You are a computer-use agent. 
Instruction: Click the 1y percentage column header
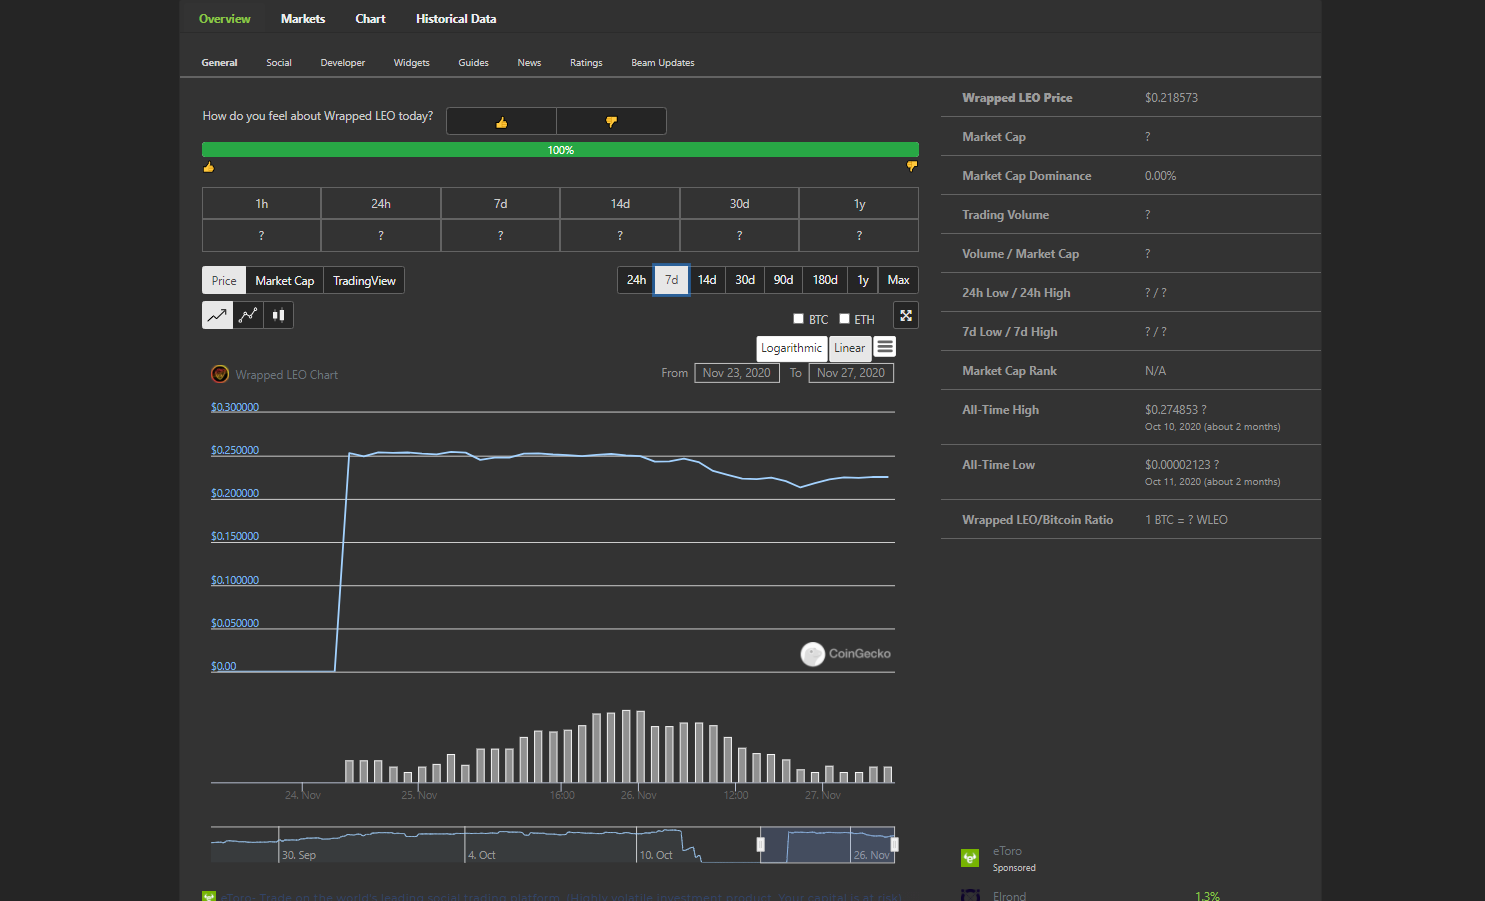coord(859,203)
